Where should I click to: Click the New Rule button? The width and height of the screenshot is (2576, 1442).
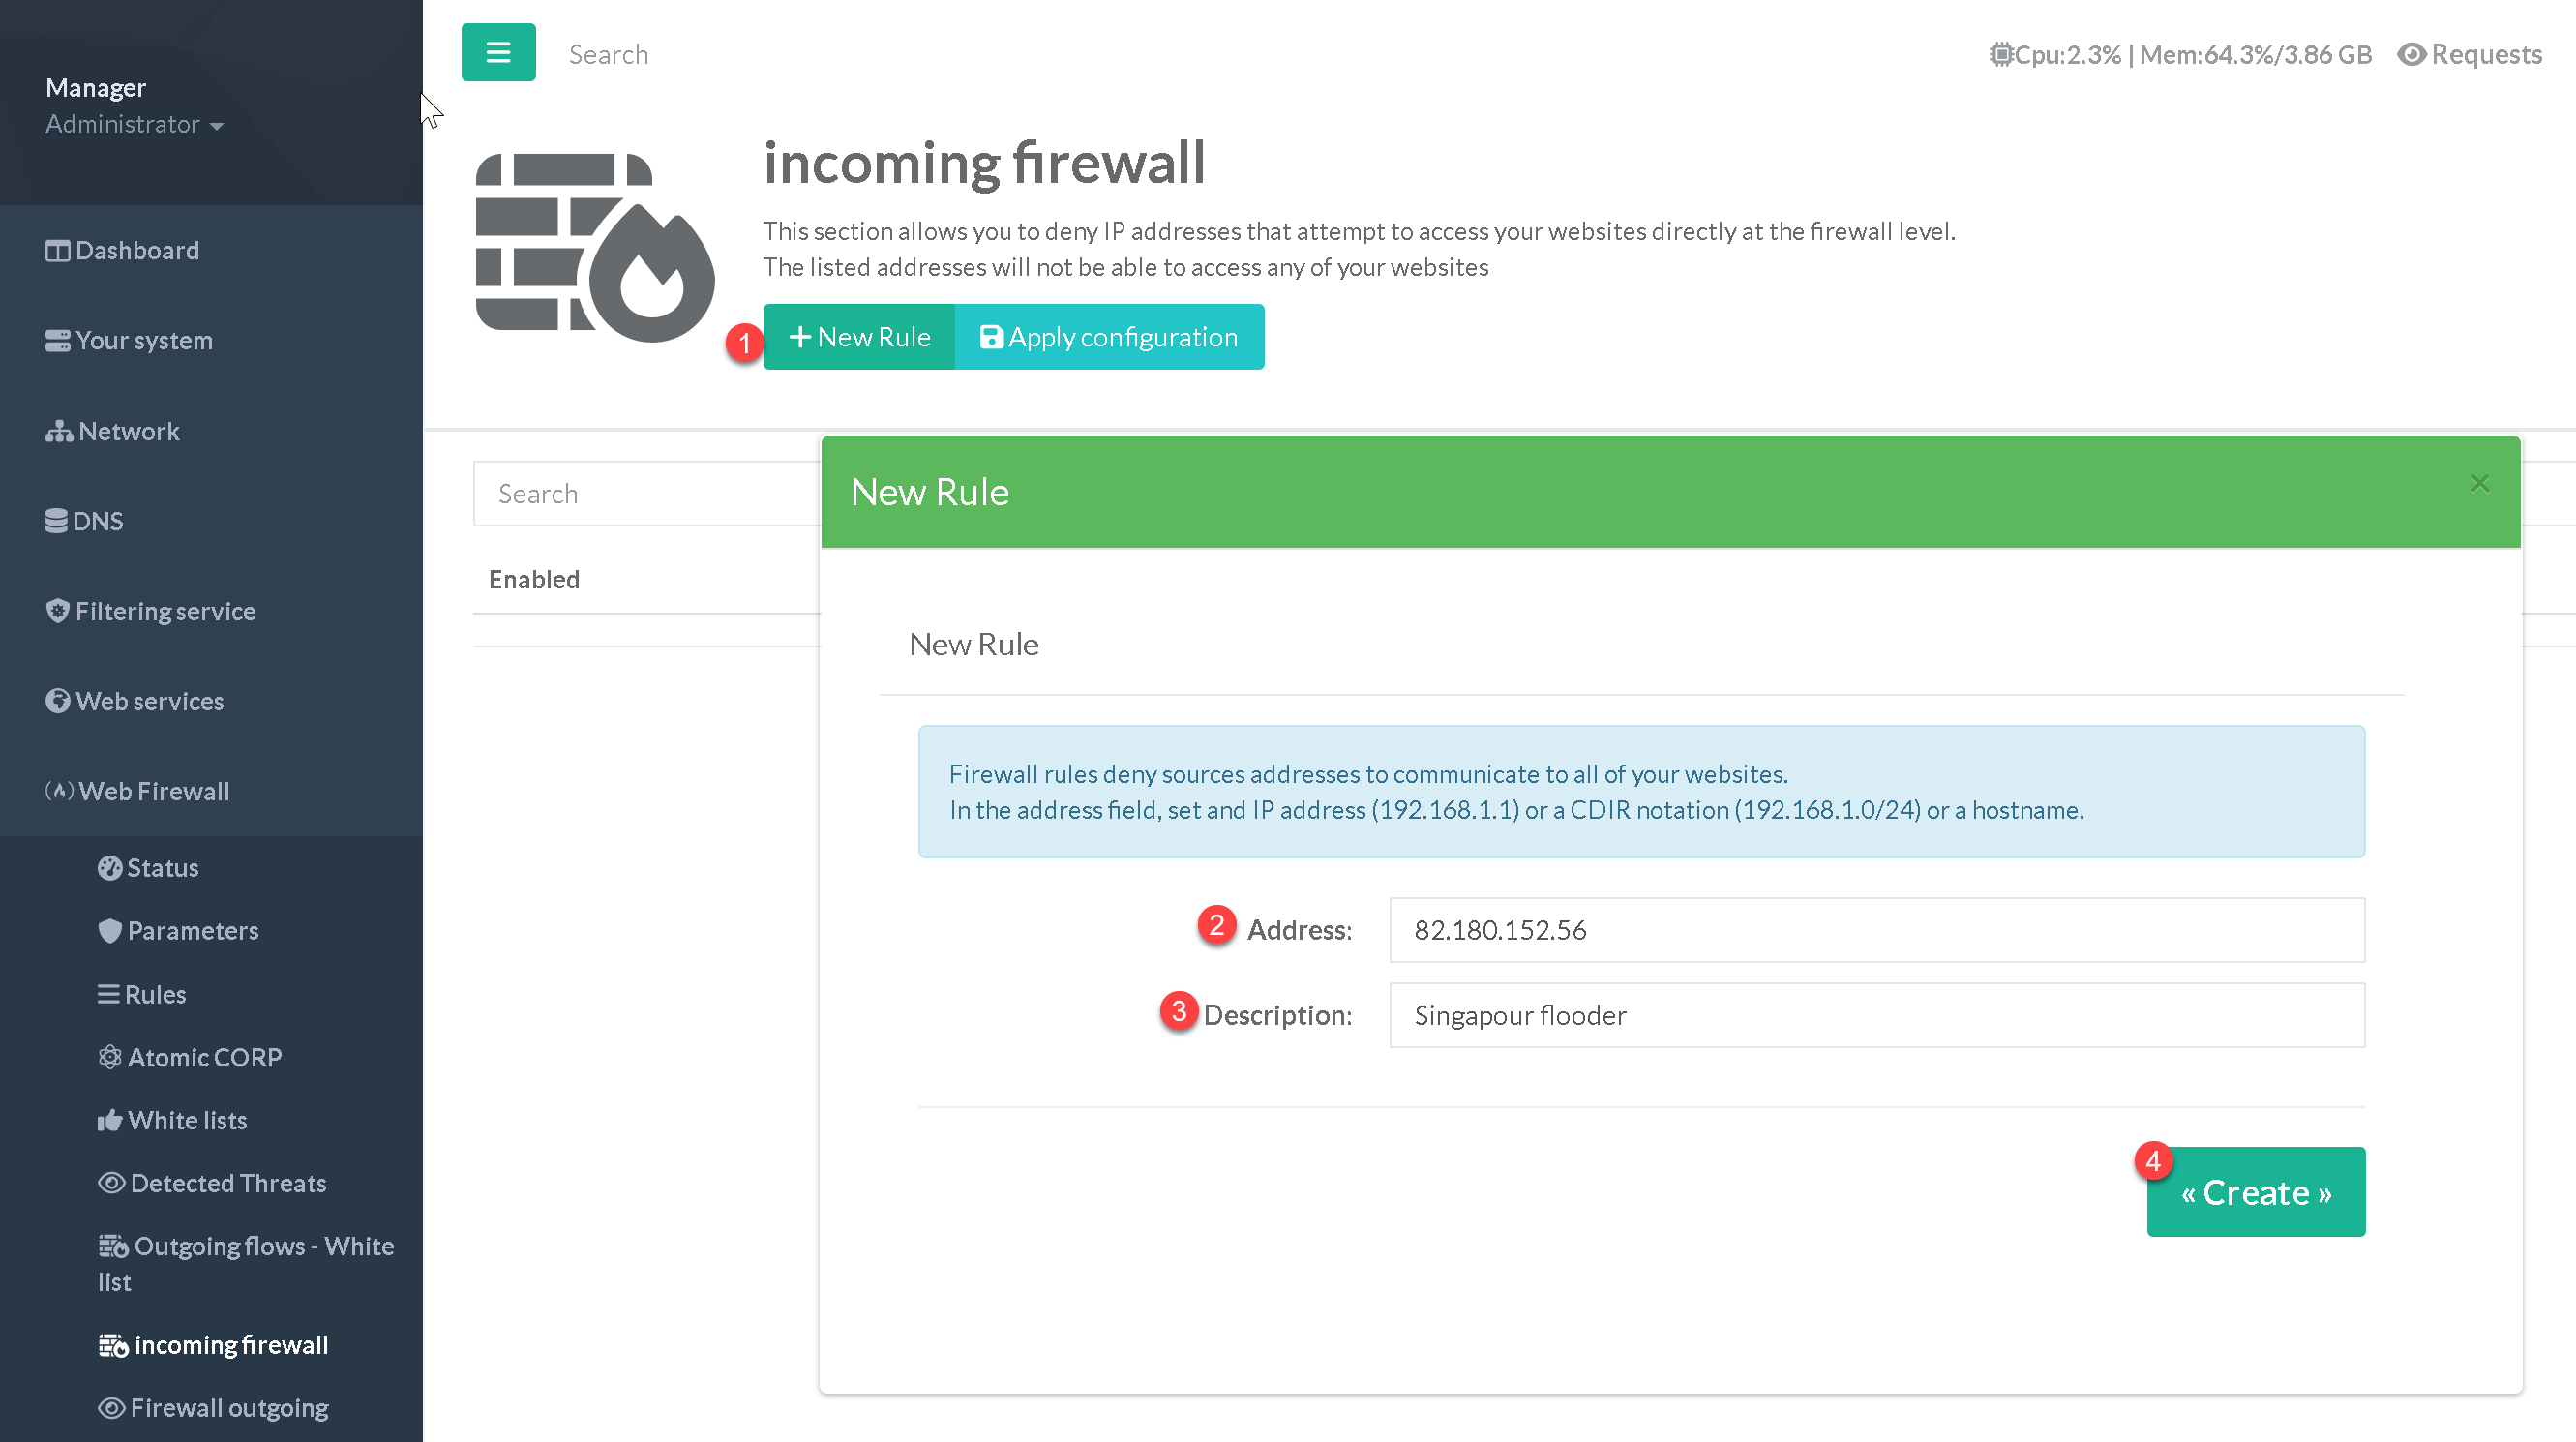pyautogui.click(x=859, y=337)
